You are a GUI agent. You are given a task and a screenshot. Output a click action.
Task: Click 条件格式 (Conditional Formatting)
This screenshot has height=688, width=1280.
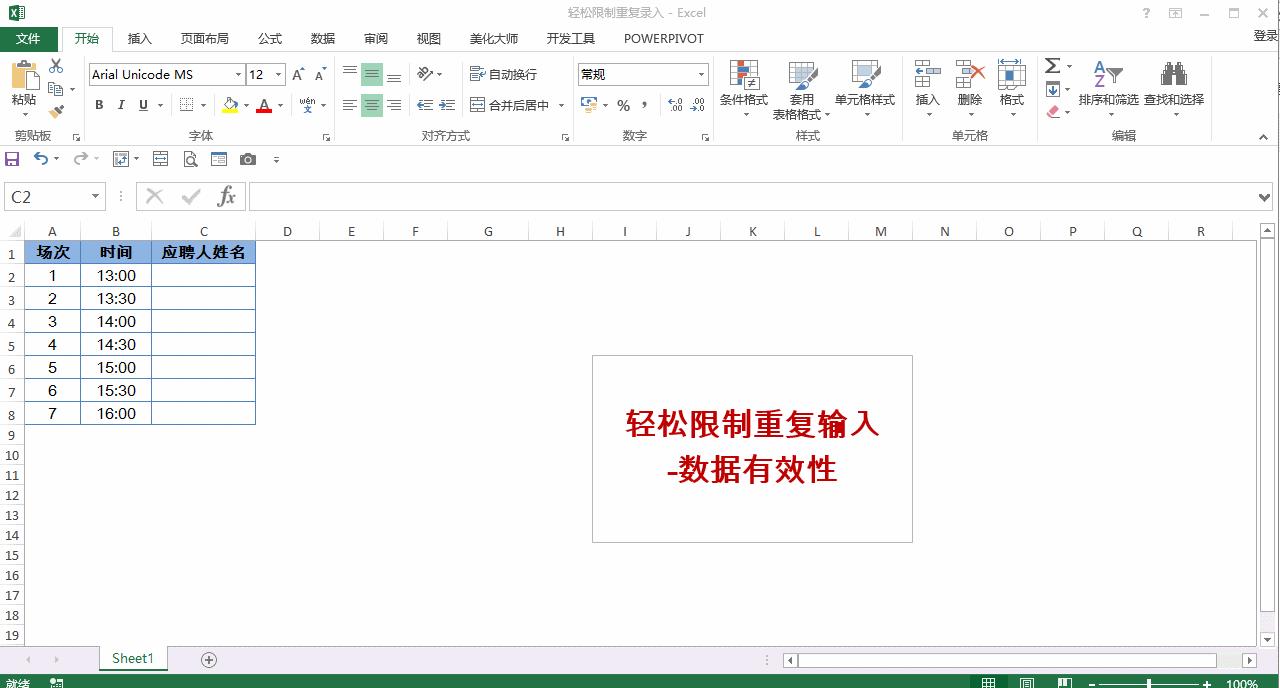[744, 88]
